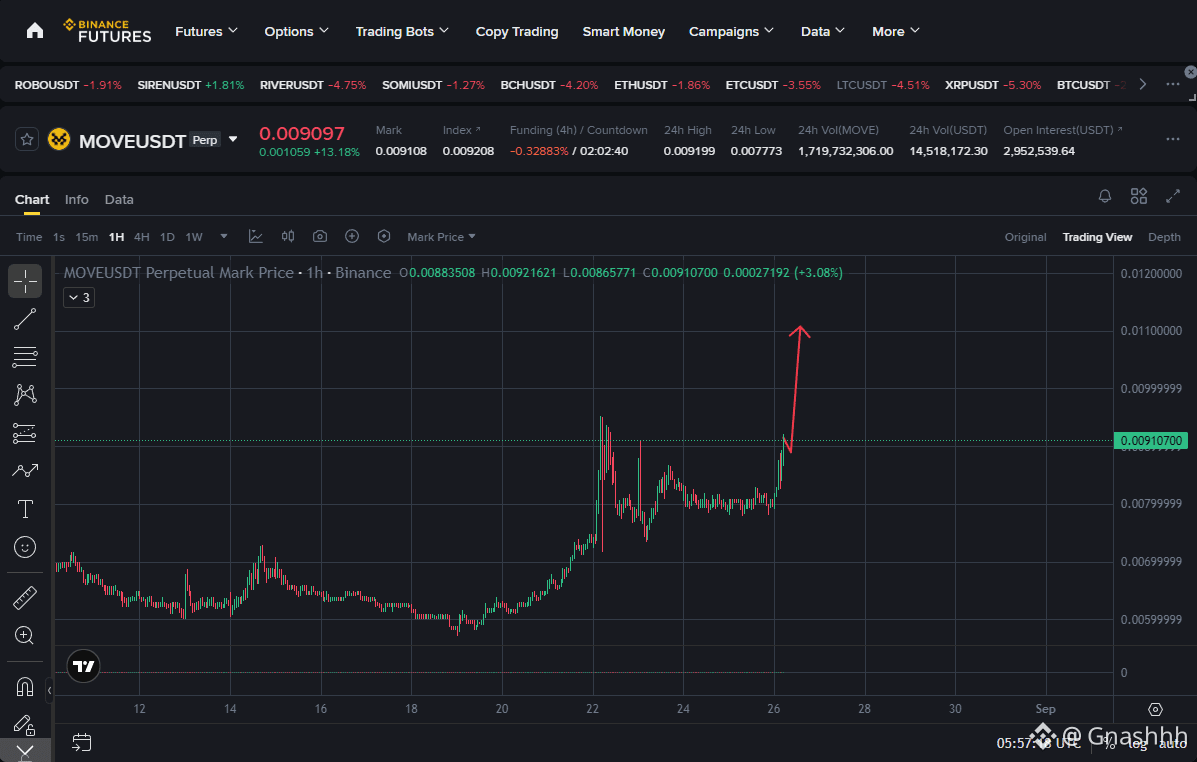1197x762 pixels.
Task: Select the zoom-in magnifier tool
Action: tap(25, 635)
